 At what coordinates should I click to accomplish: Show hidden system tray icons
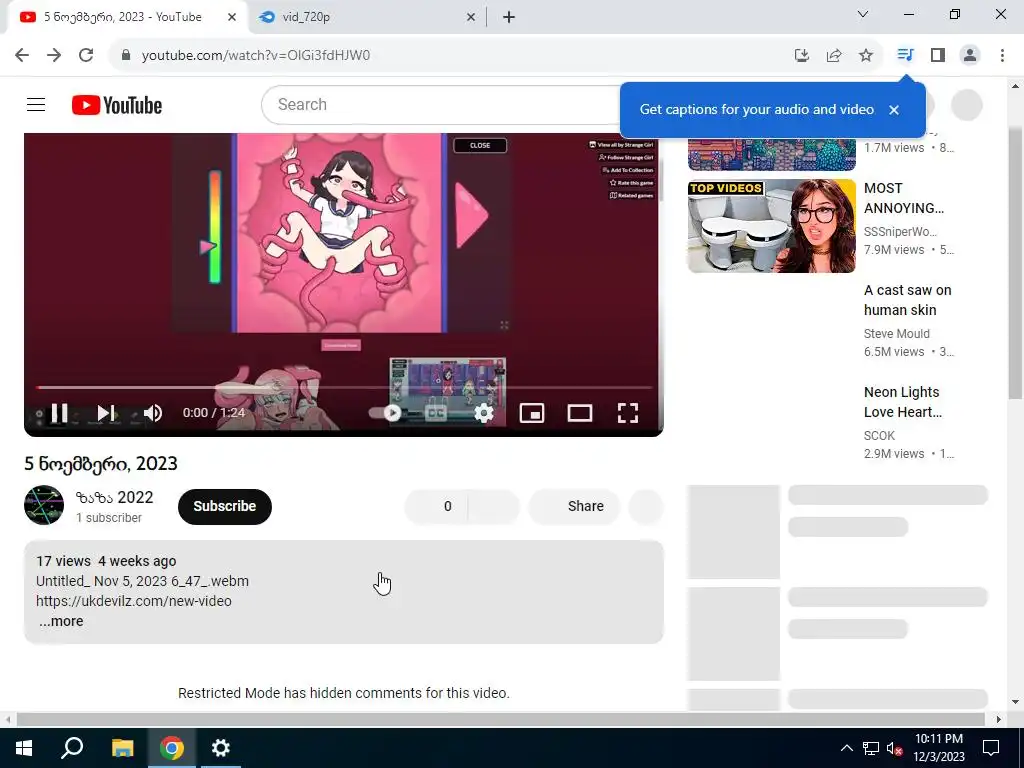coord(846,748)
